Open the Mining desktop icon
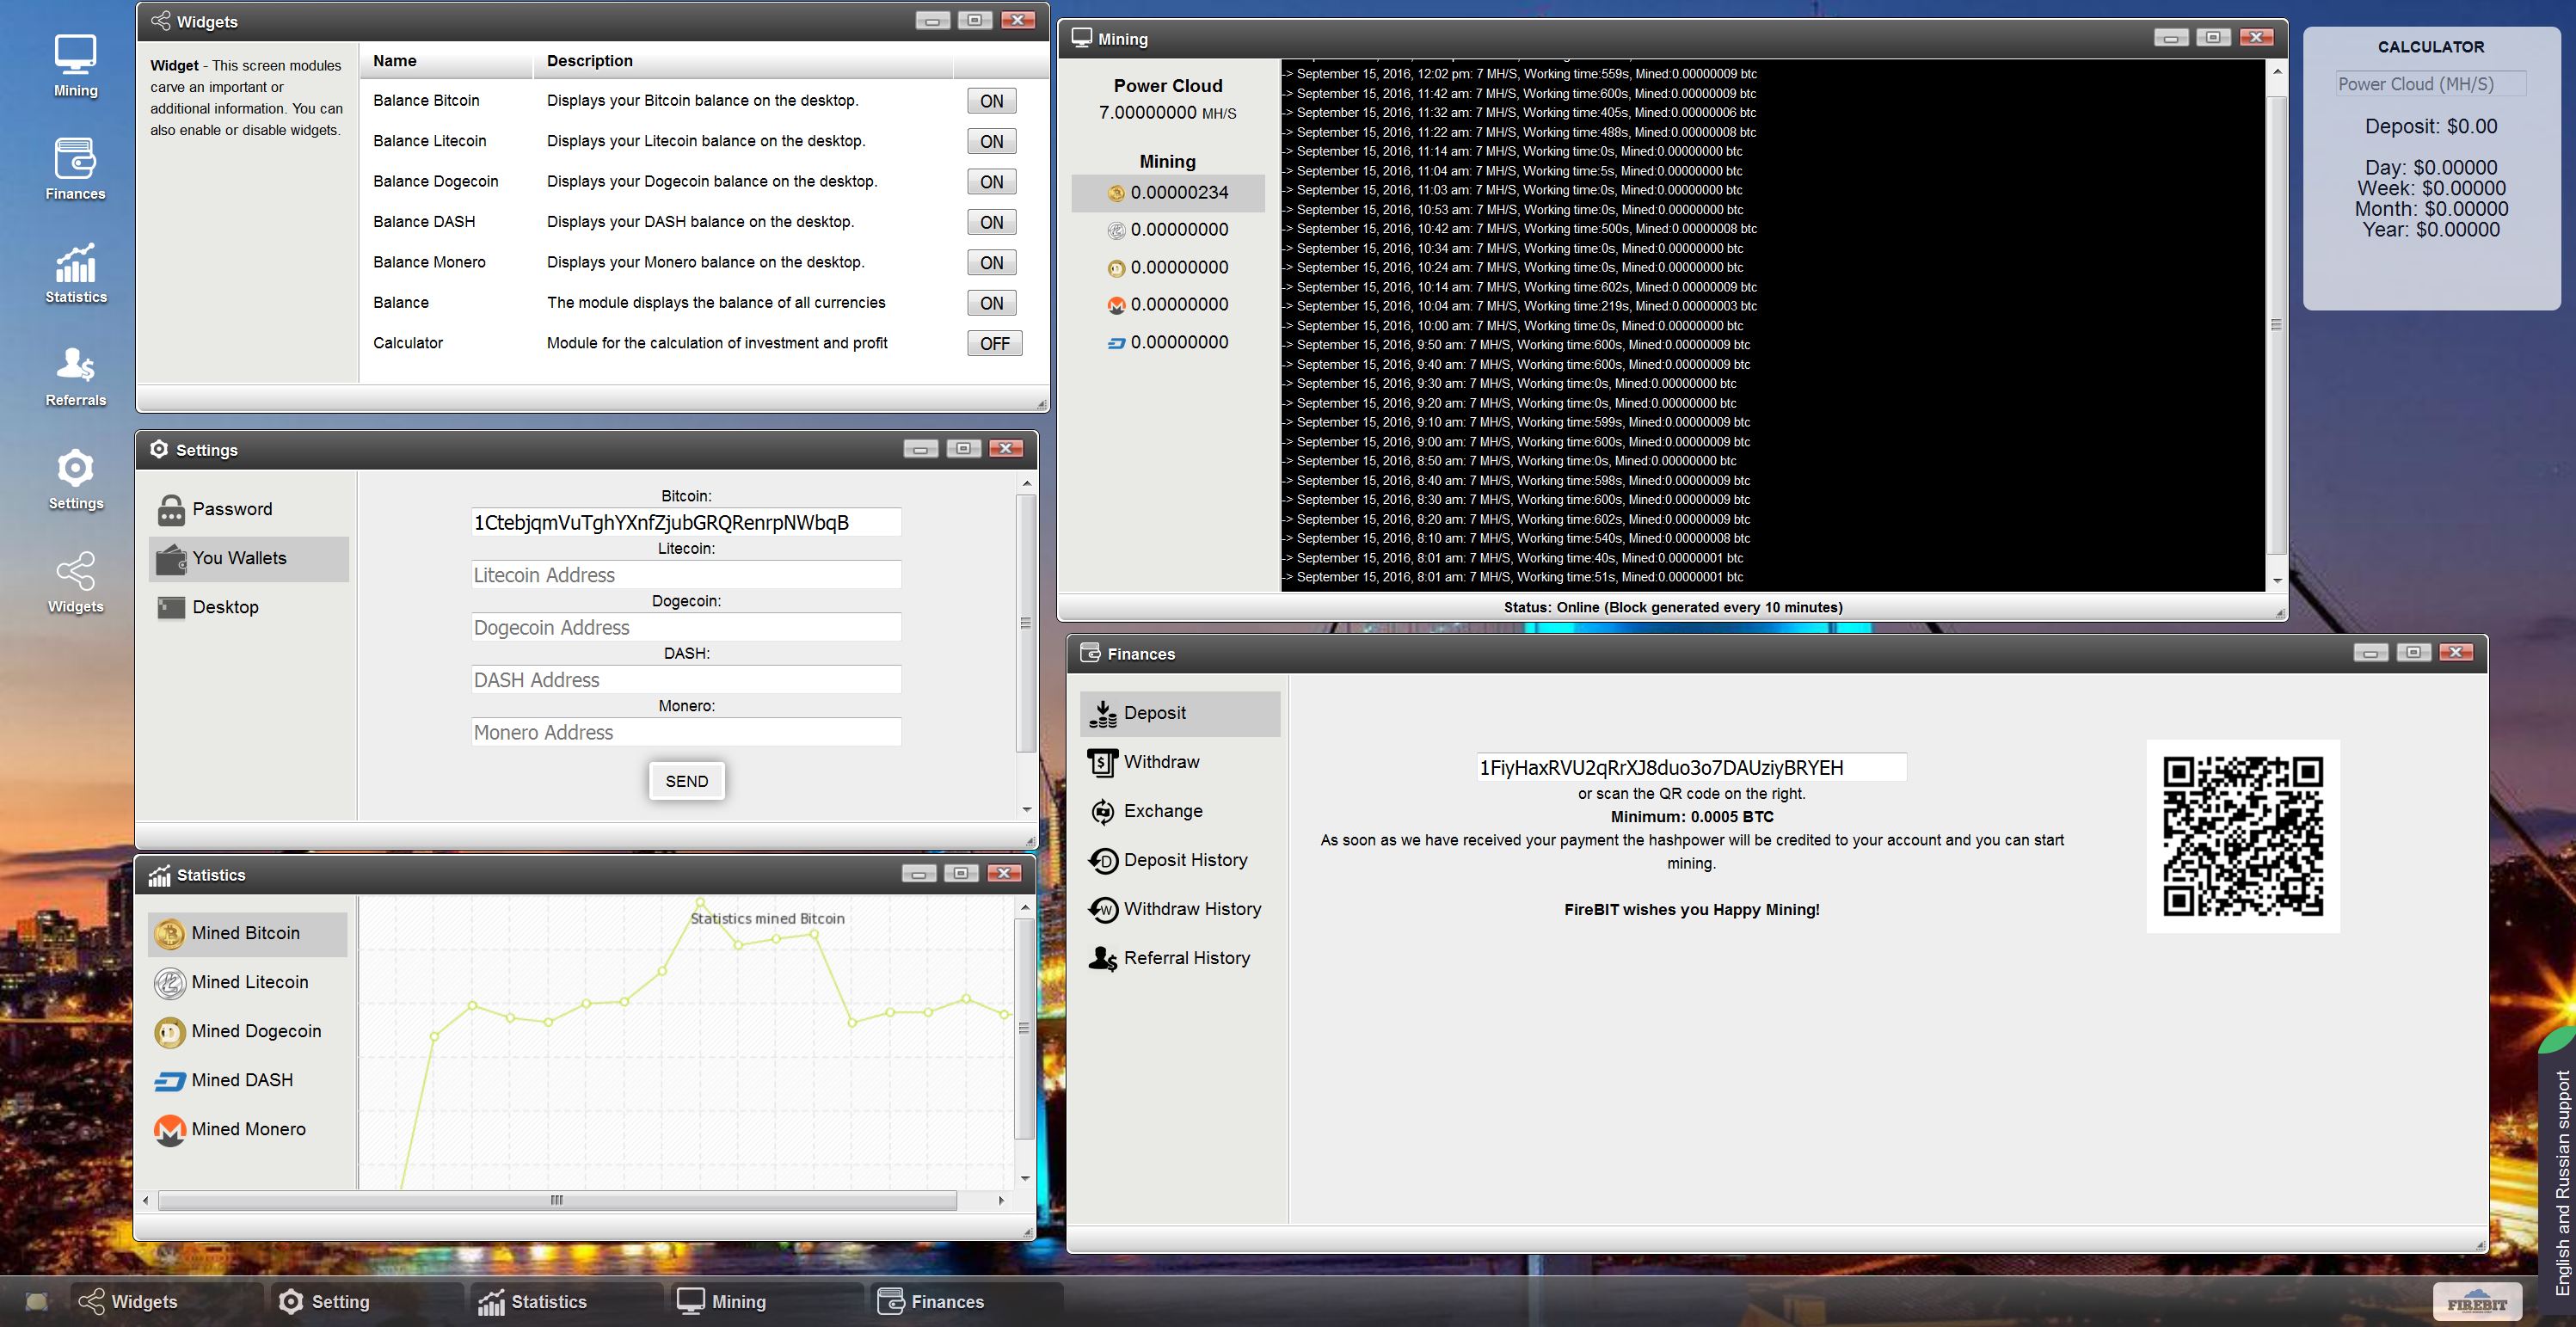 tap(76, 66)
